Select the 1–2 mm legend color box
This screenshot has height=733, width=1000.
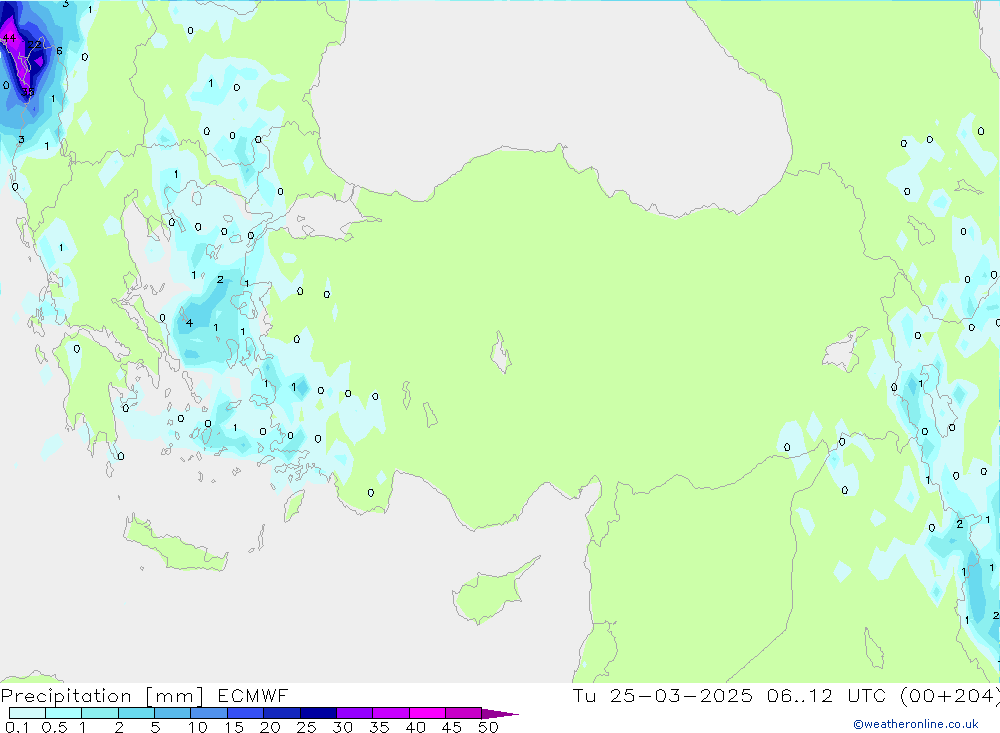click(100, 713)
